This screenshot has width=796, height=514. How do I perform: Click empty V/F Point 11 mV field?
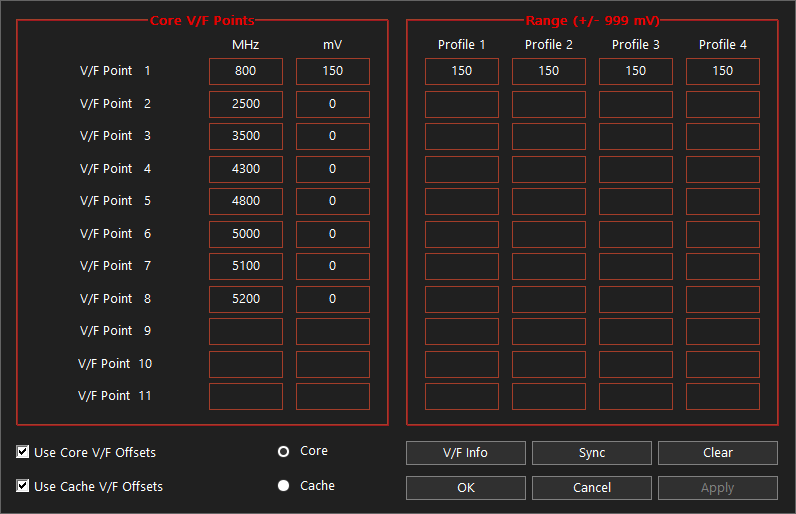[x=333, y=396]
